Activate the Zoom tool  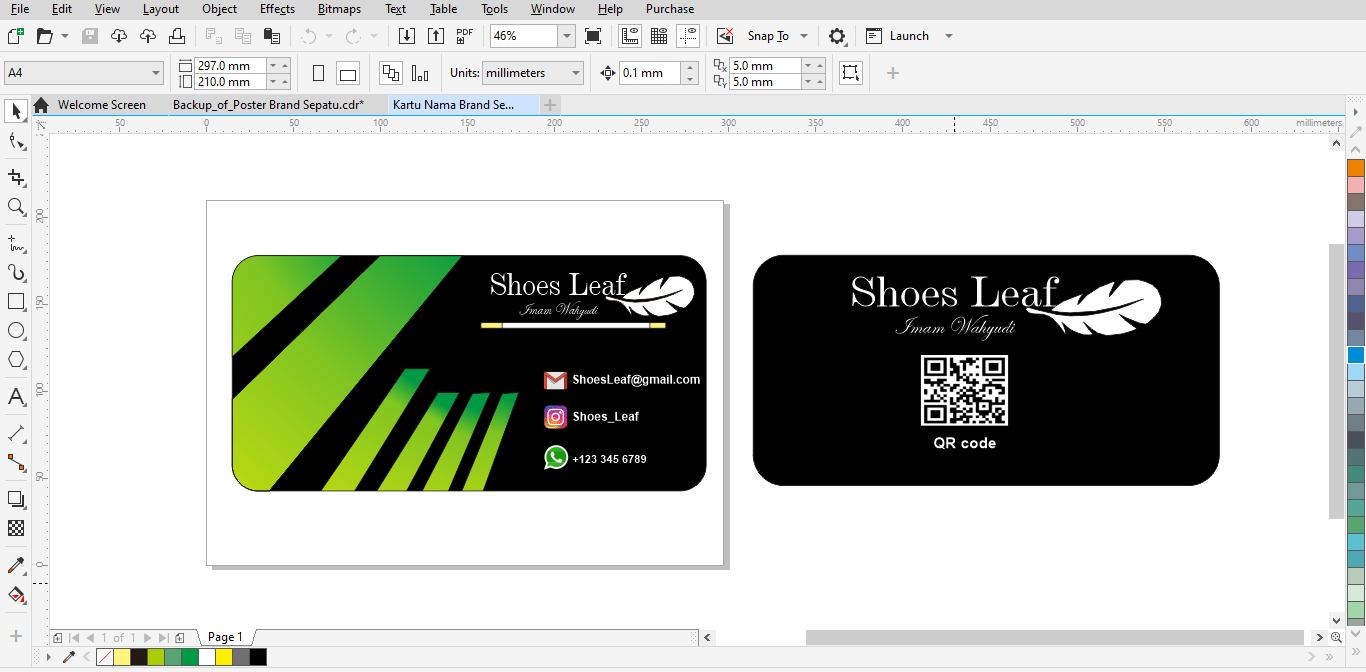[x=15, y=208]
